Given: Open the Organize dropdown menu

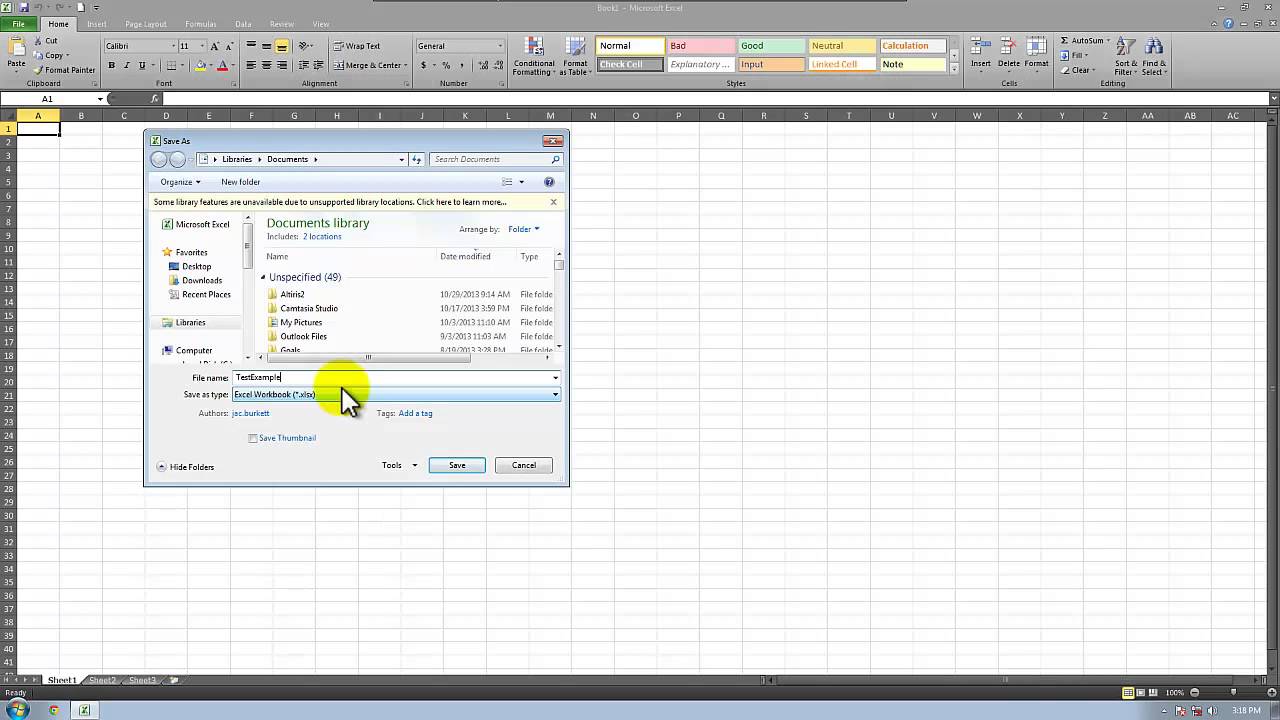Looking at the screenshot, I should click(180, 182).
